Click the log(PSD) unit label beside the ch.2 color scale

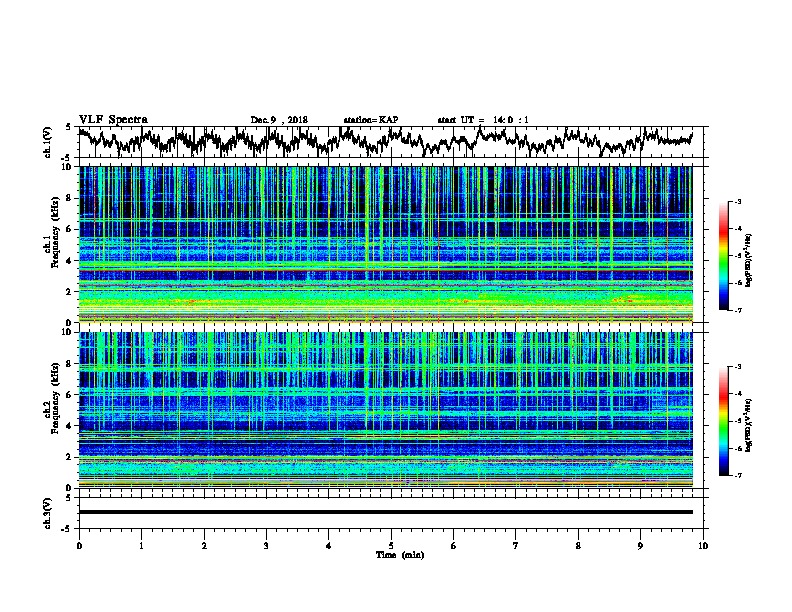pyautogui.click(x=749, y=425)
